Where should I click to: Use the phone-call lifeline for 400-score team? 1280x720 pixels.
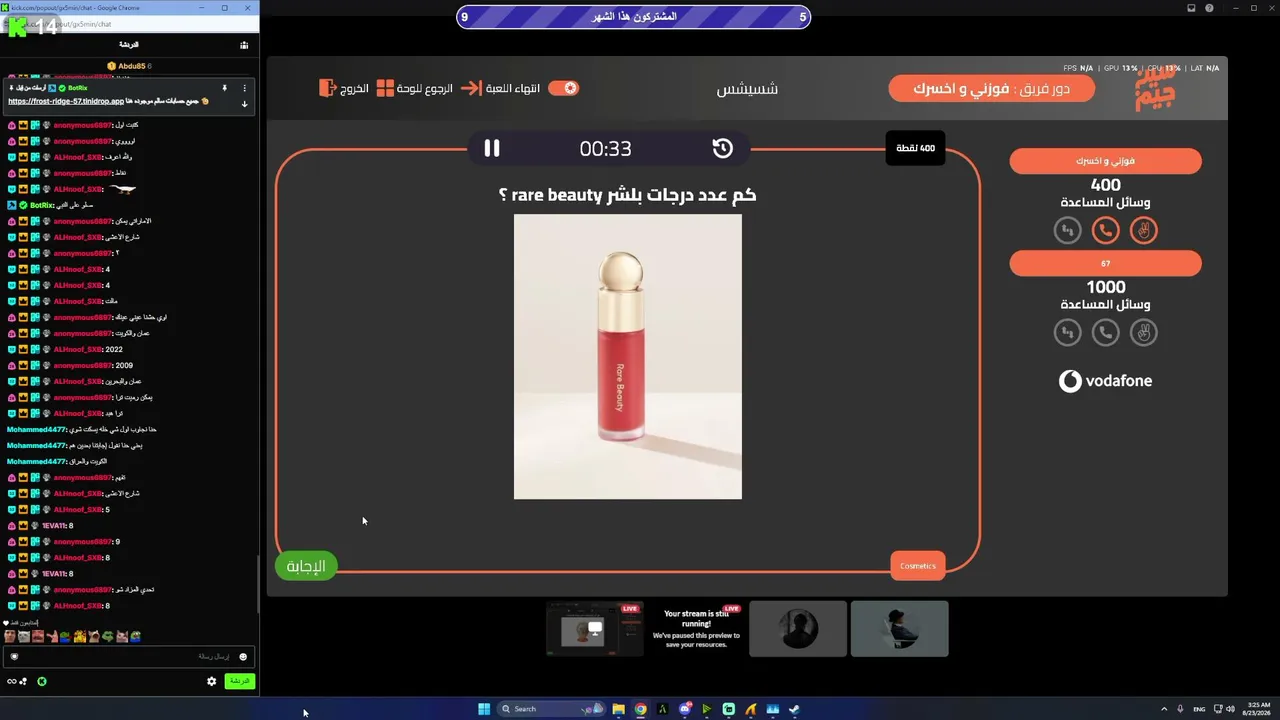[x=1105, y=230]
